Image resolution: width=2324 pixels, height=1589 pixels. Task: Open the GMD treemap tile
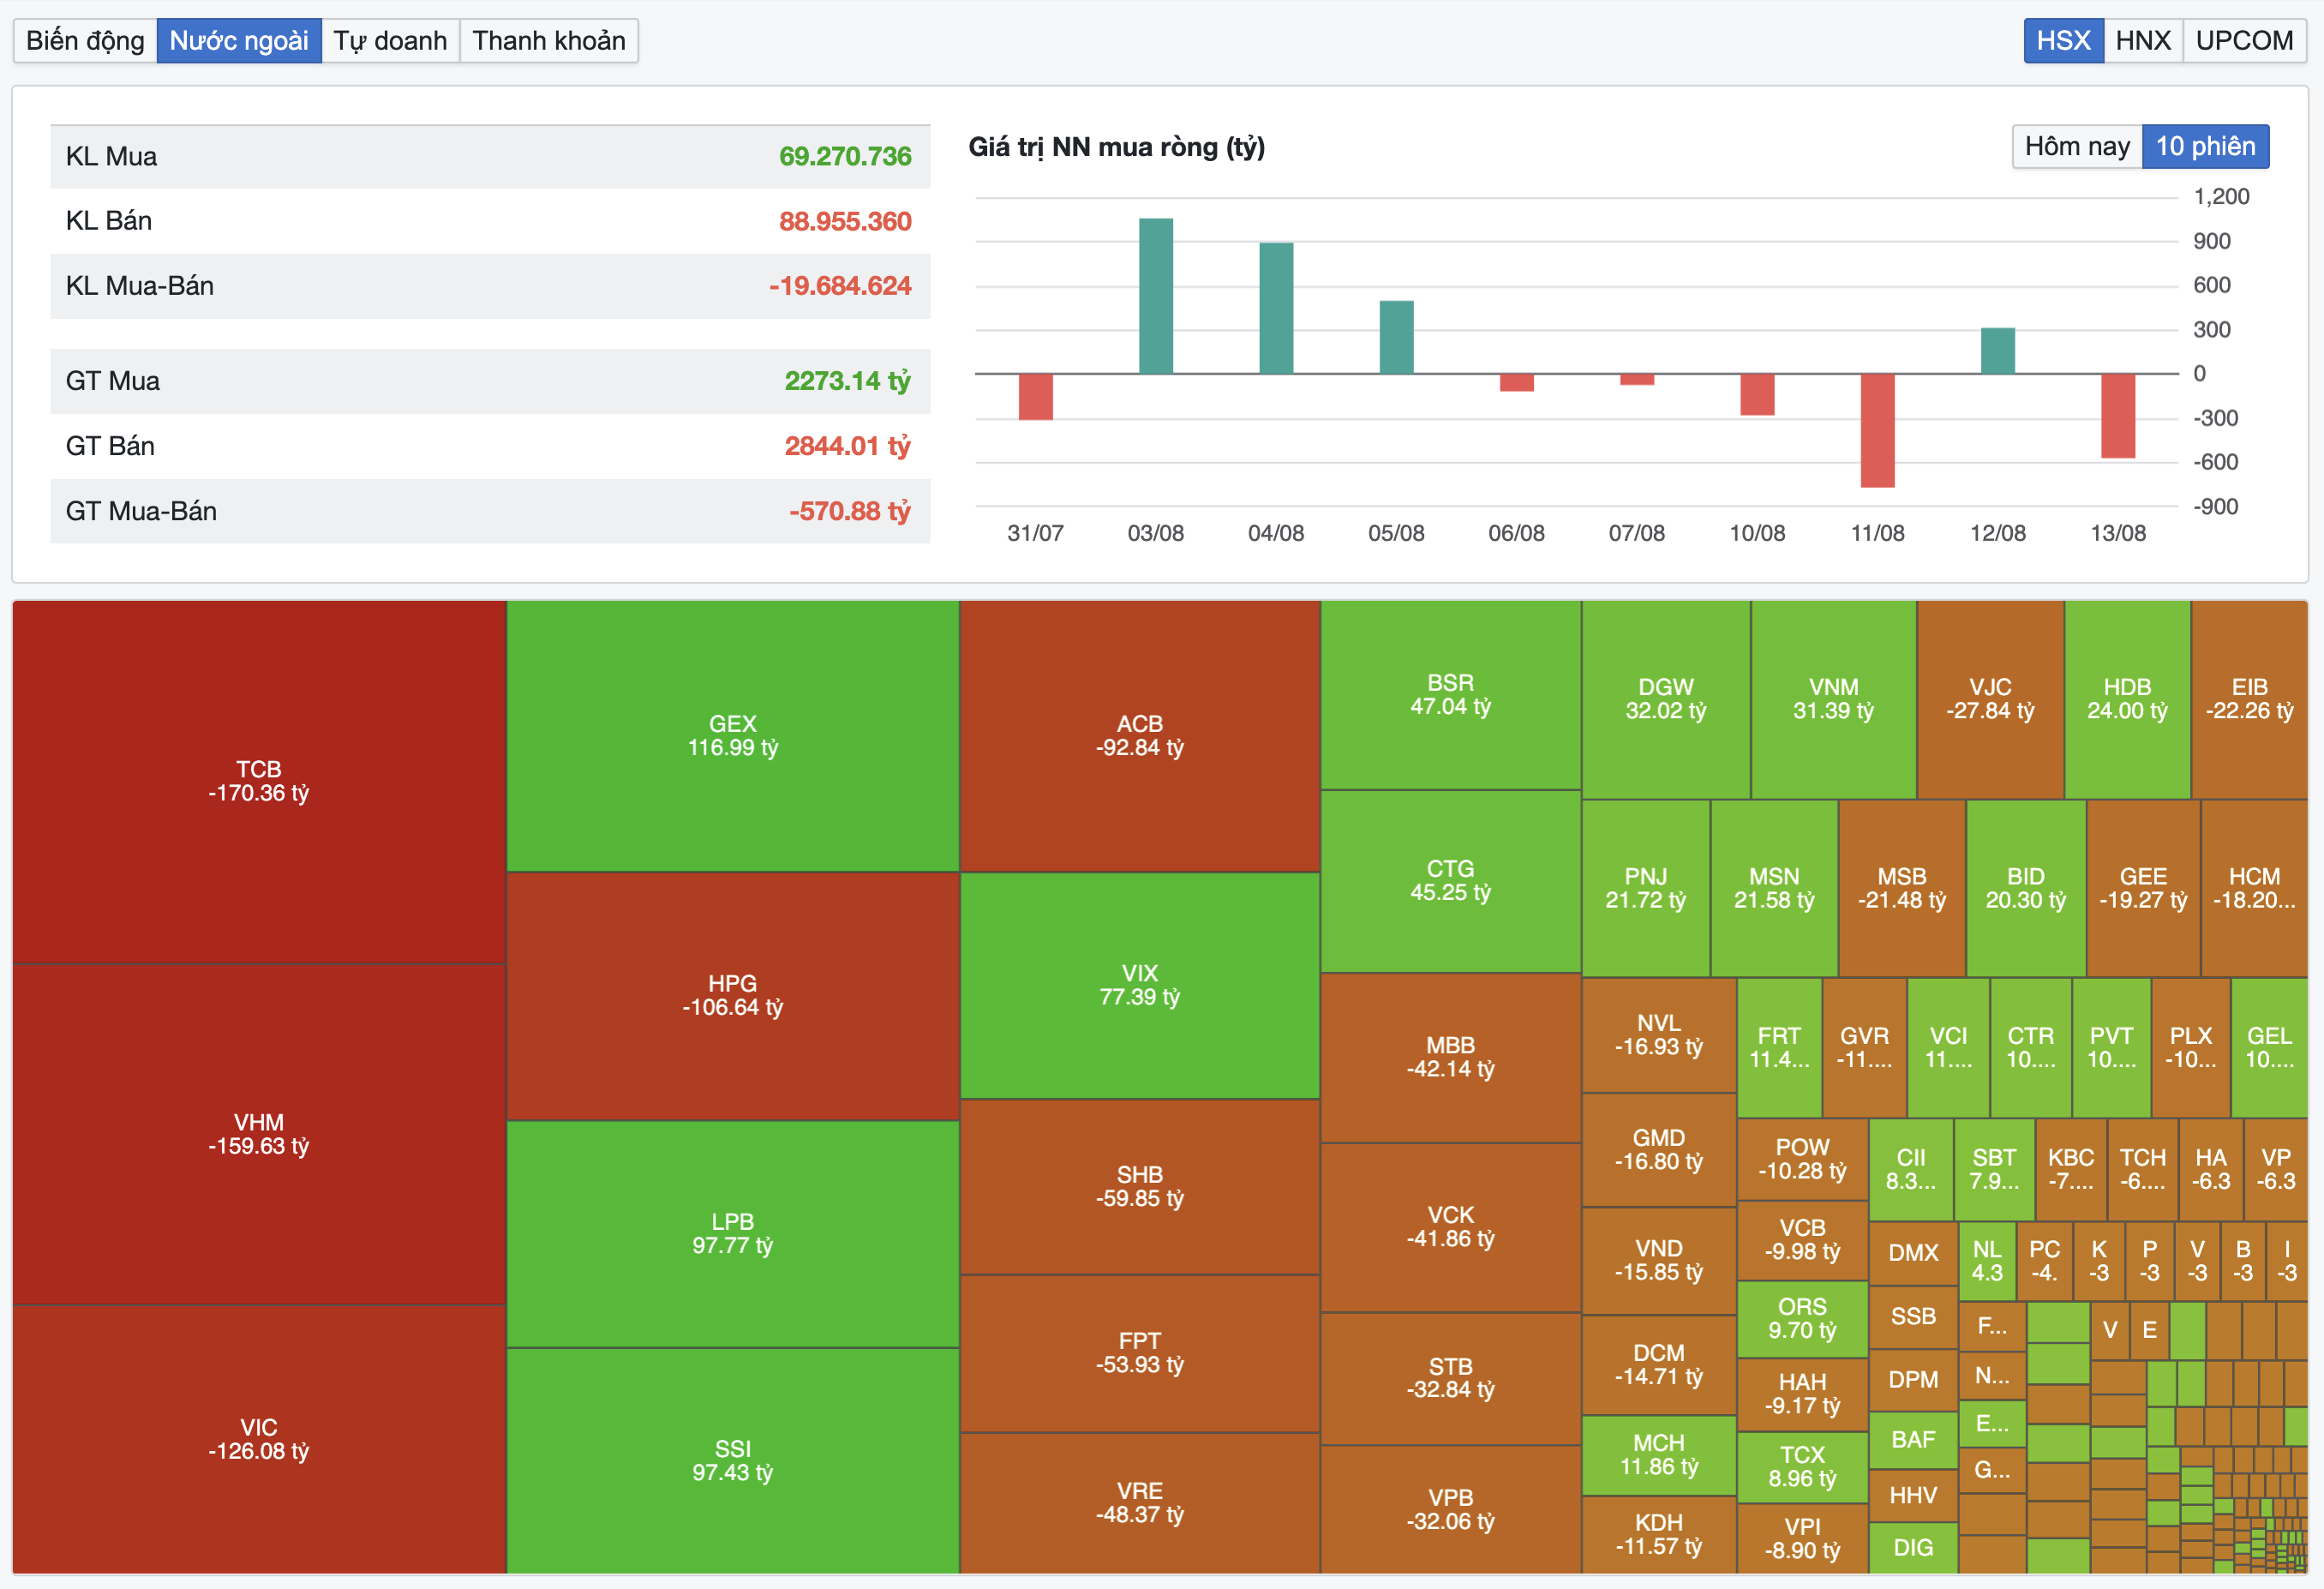1659,1150
